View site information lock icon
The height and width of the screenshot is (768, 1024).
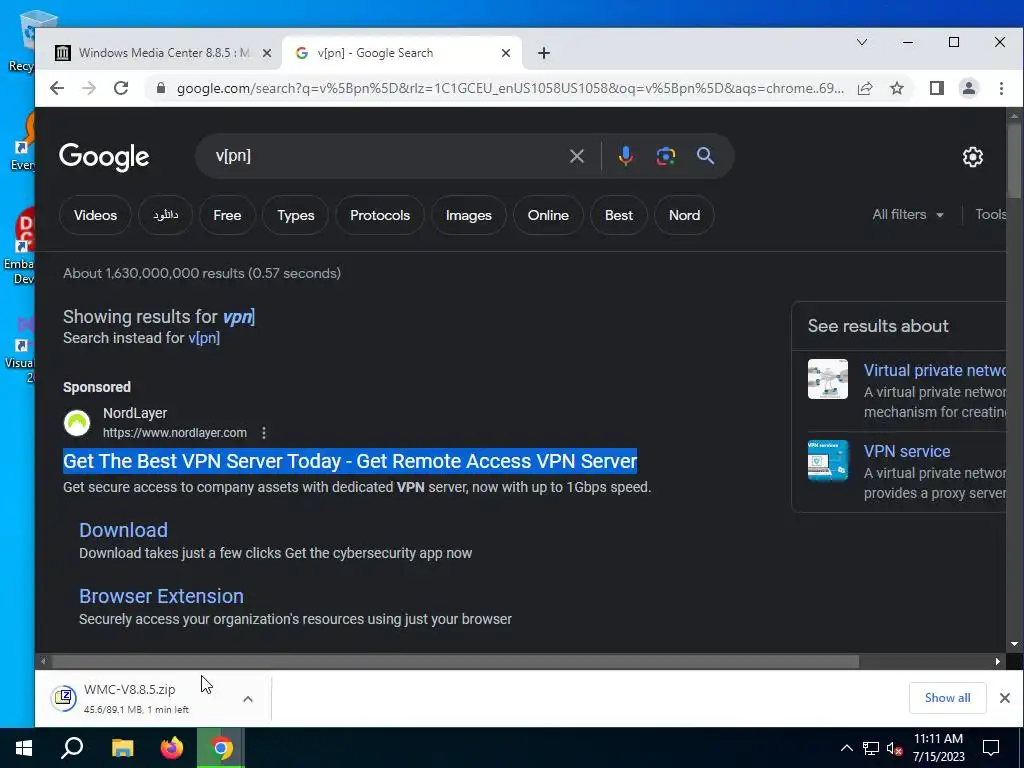[160, 88]
